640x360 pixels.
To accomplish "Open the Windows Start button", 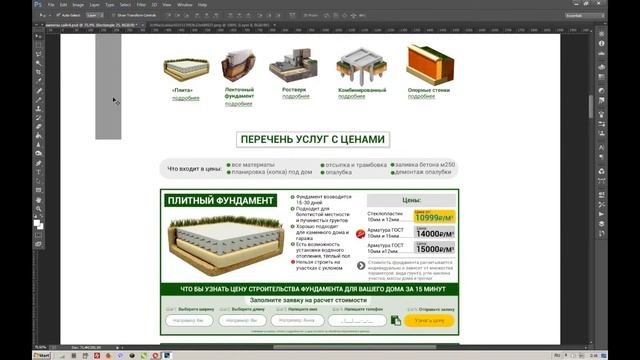I will [42, 356].
